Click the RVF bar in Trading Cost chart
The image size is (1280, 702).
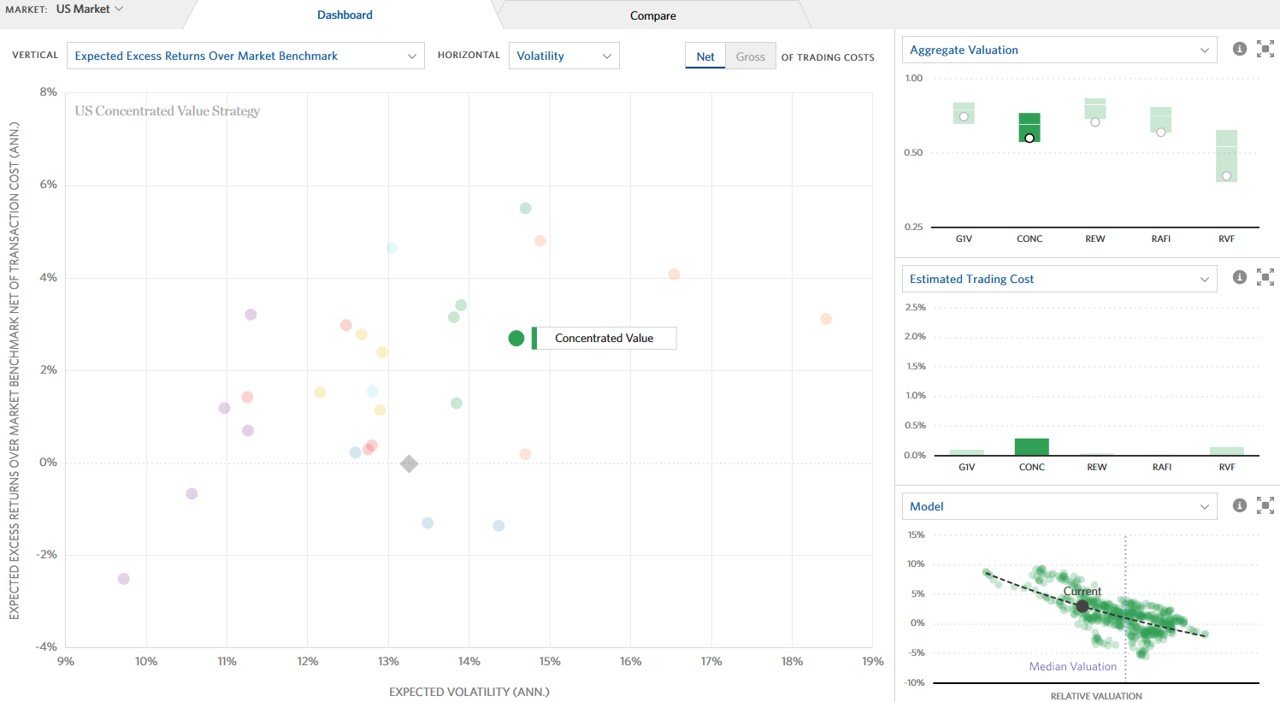coord(1227,451)
